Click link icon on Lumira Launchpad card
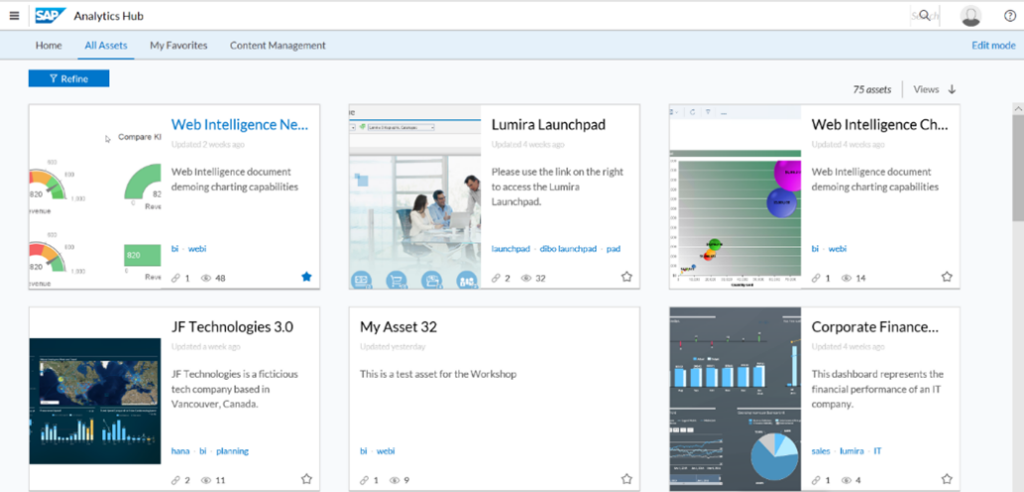 496,278
